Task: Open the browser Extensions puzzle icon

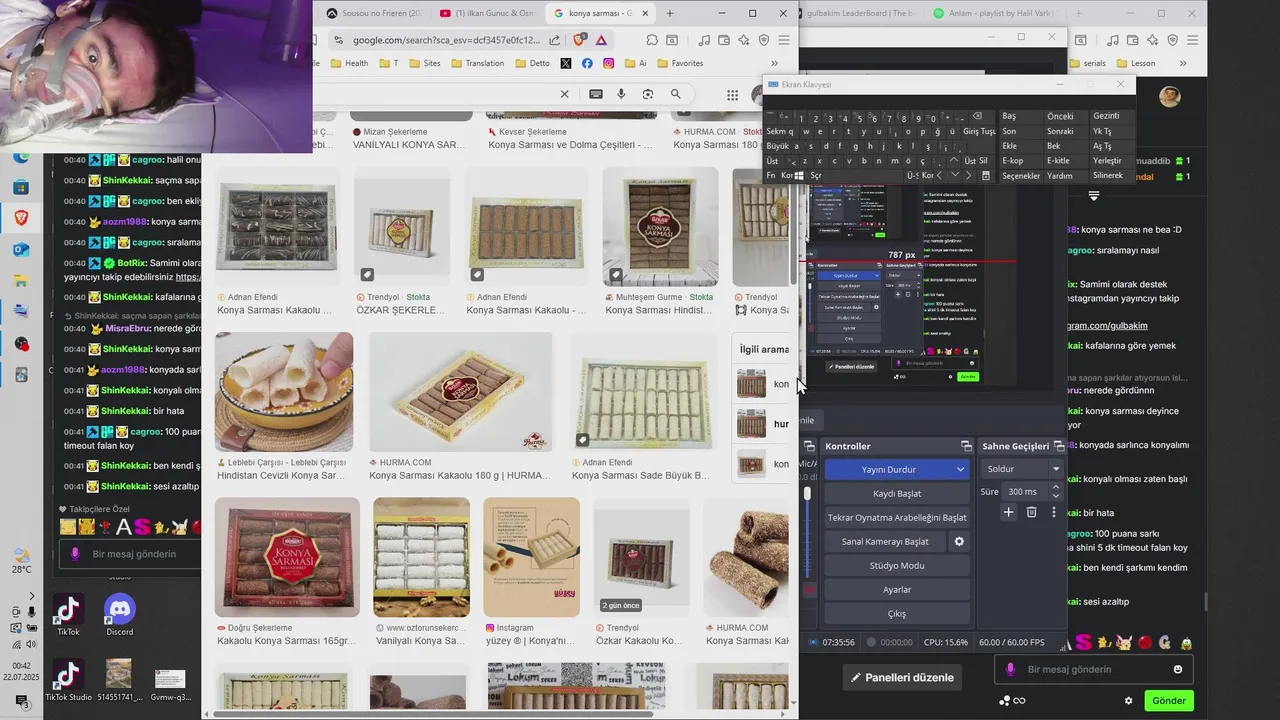Action: click(x=652, y=40)
